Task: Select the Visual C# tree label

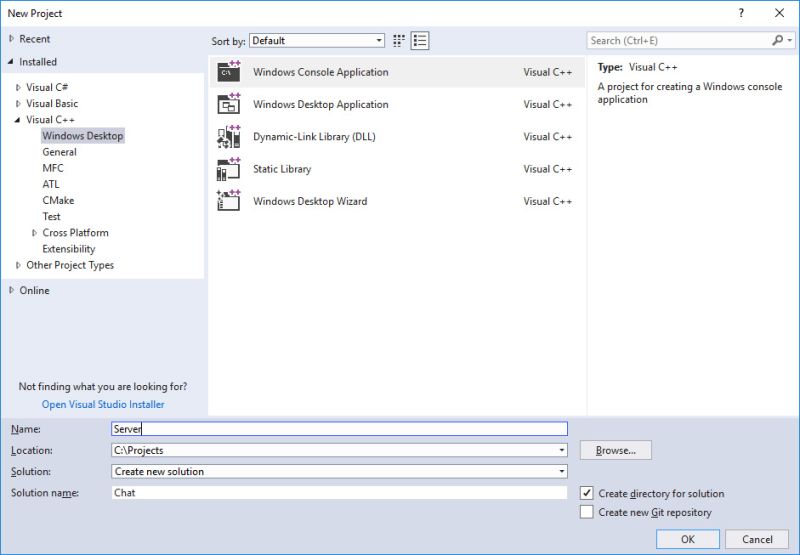Action: 47,87
